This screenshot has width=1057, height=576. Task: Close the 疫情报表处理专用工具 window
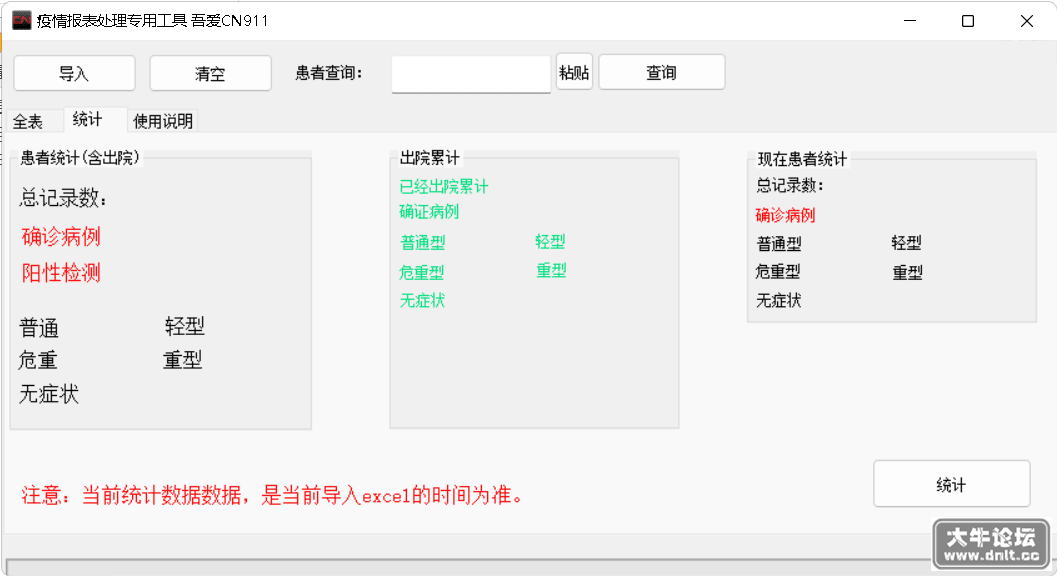click(1027, 21)
